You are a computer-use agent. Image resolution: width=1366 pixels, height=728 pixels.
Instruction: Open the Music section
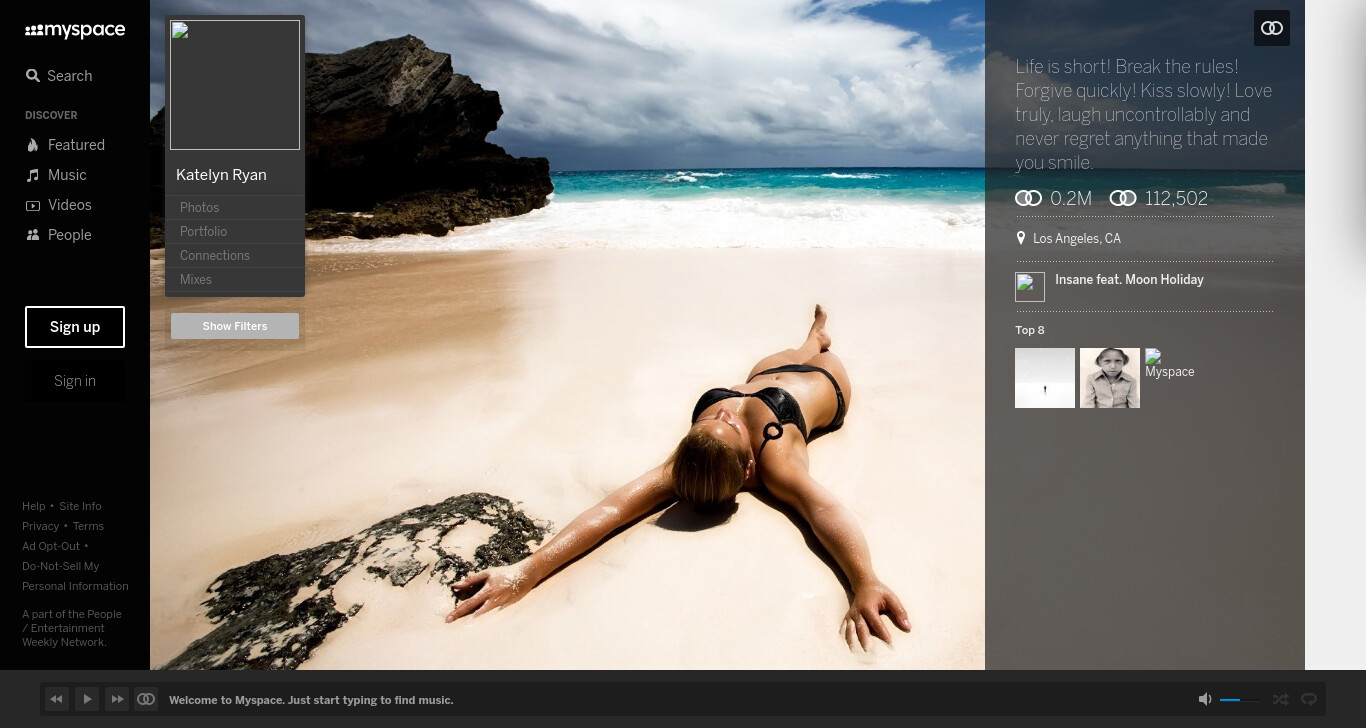click(56, 175)
